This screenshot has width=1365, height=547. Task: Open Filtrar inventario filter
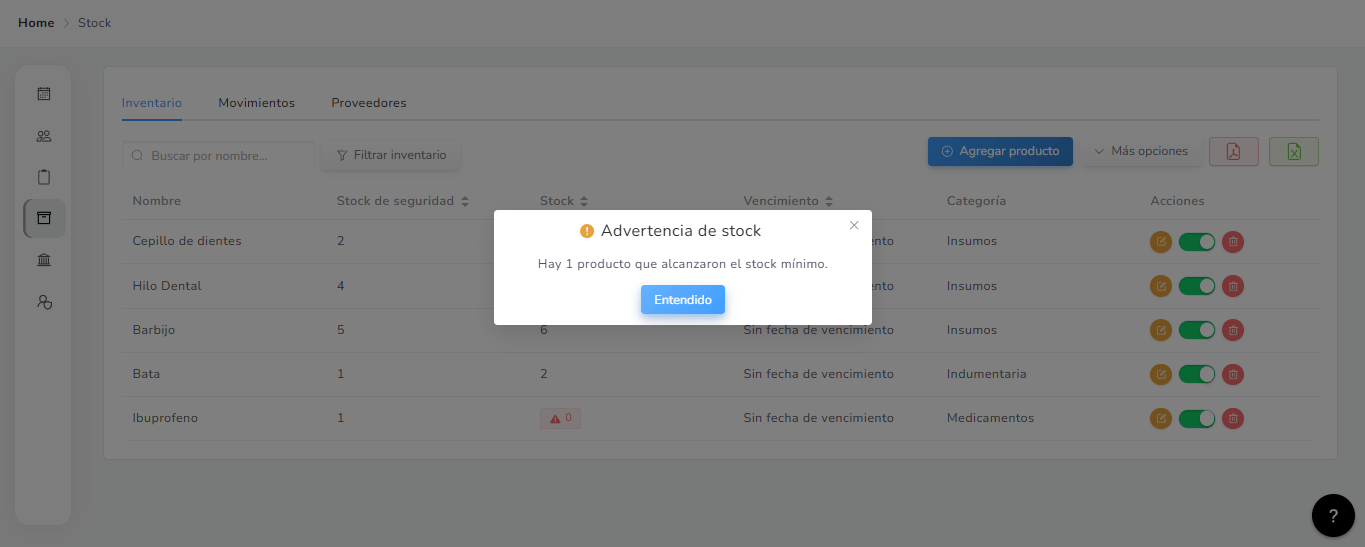pyautogui.click(x=391, y=155)
